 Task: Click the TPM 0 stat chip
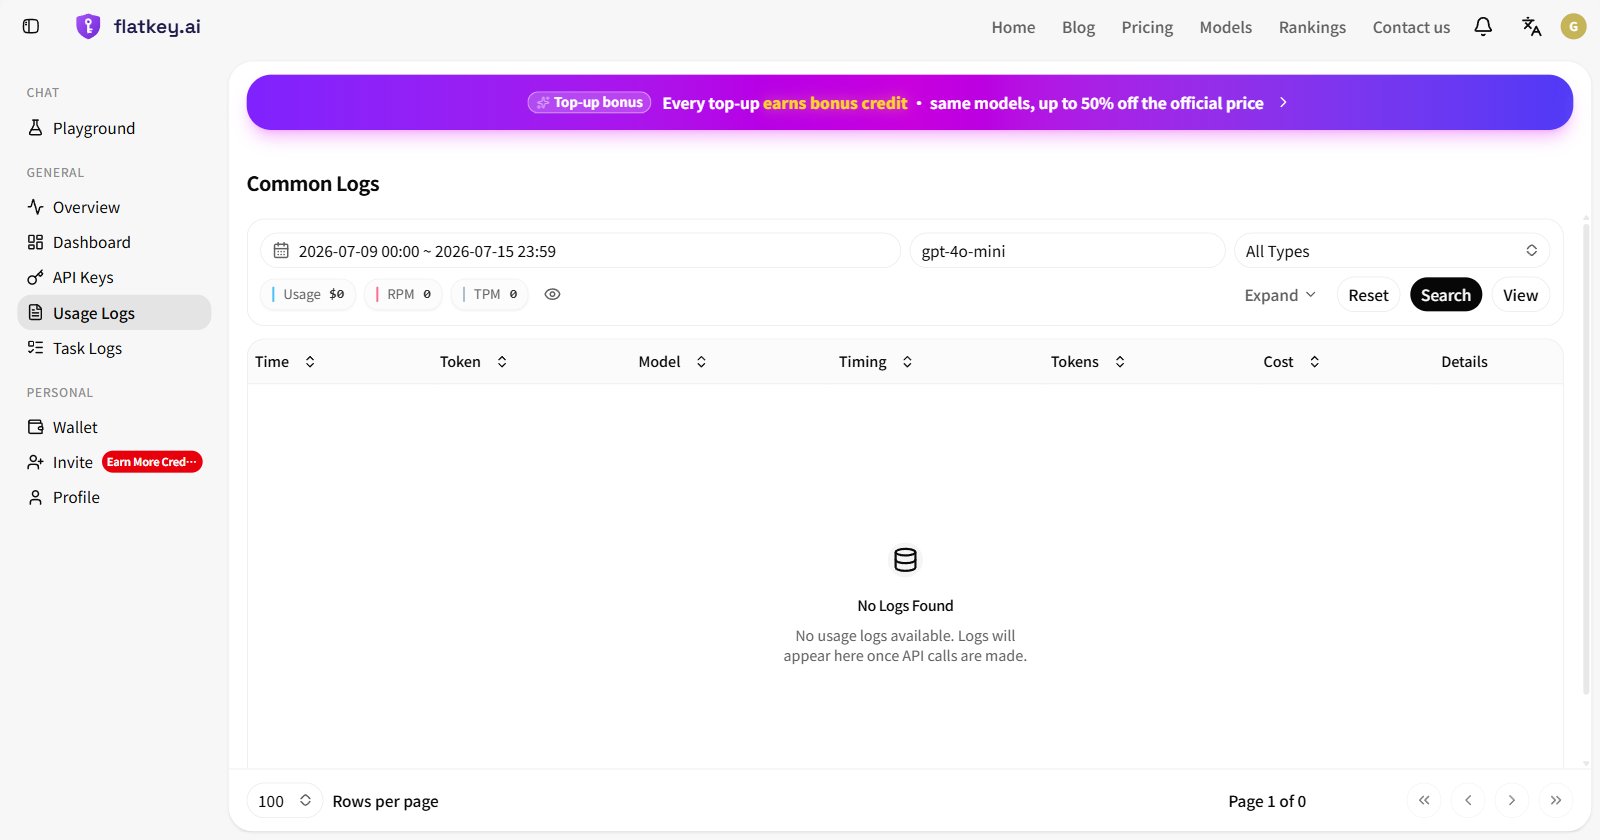coord(489,294)
